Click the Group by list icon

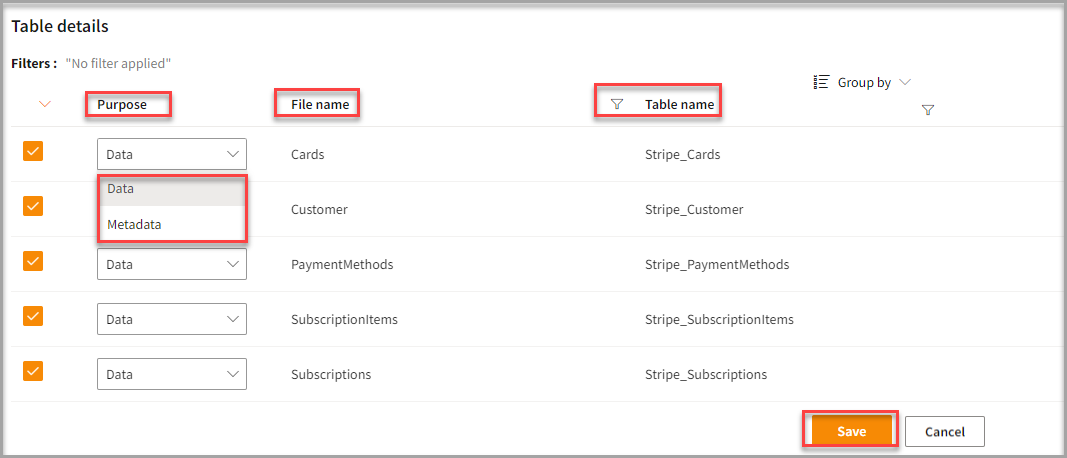[x=822, y=82]
